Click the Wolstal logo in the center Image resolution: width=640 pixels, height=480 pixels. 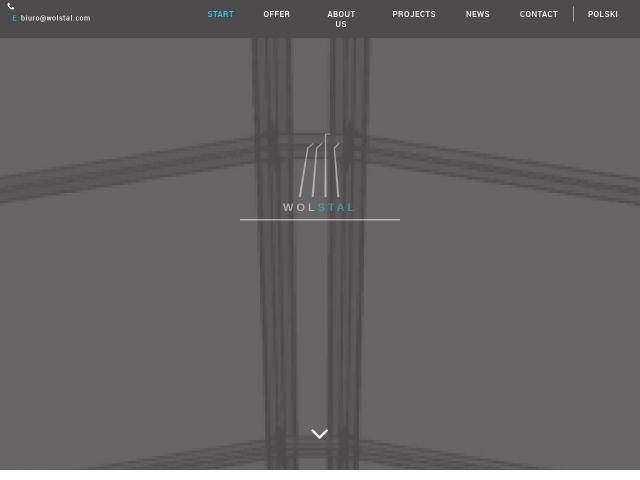[319, 173]
